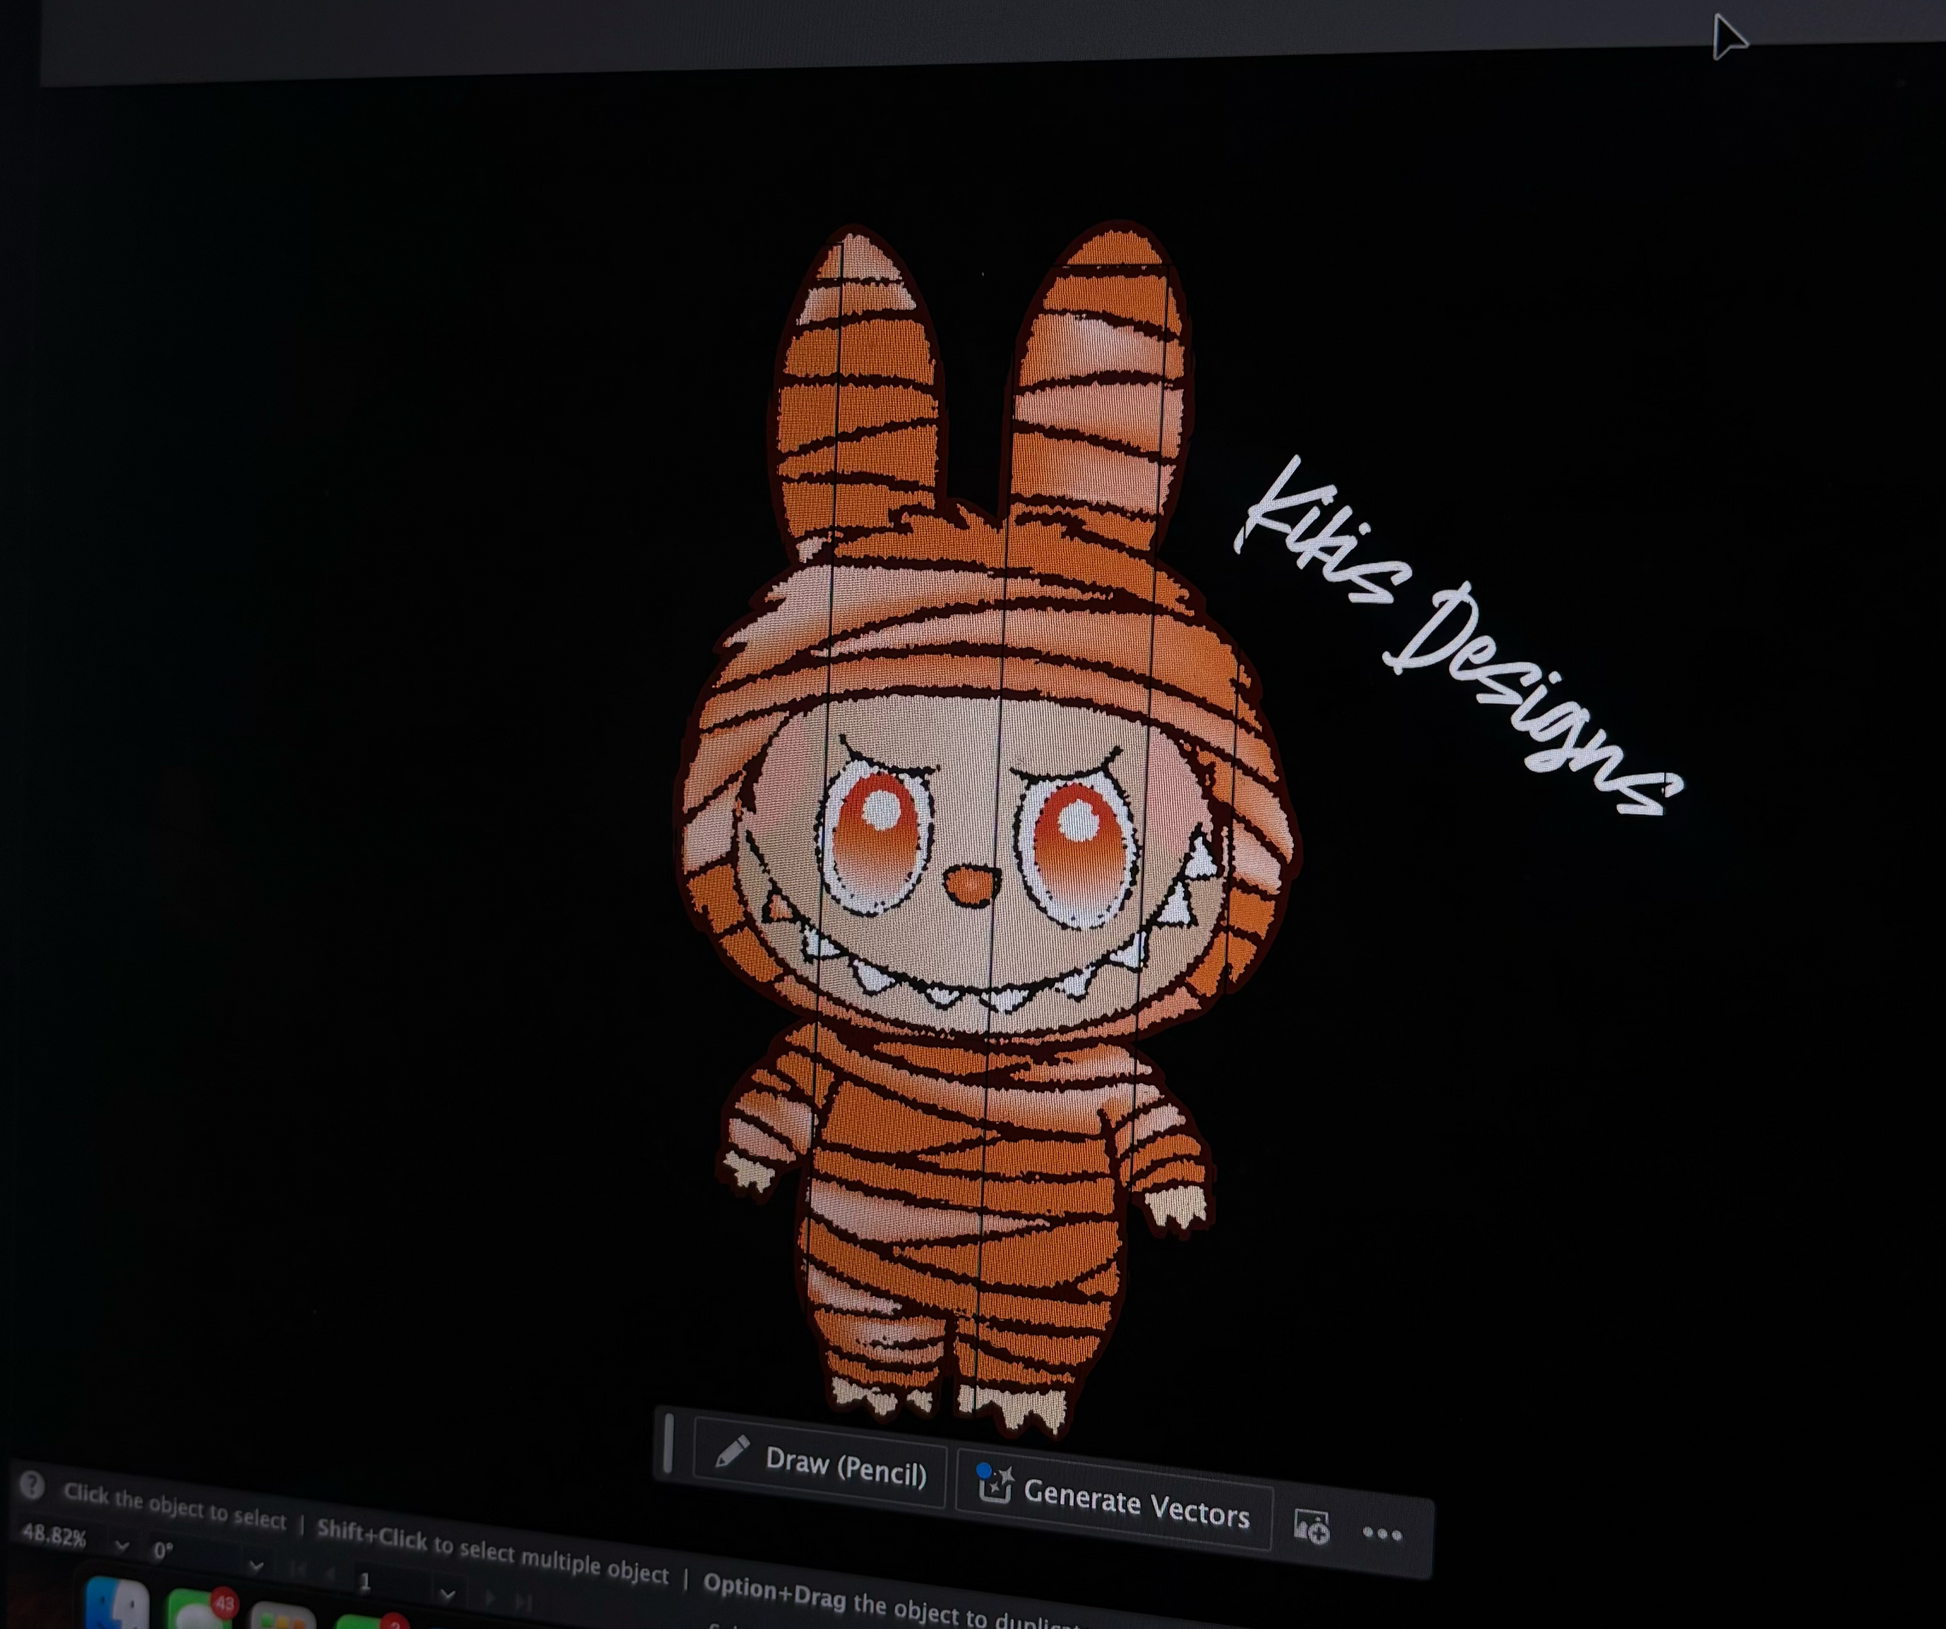The height and width of the screenshot is (1629, 1946).
Task: Open the three-dot more options menu
Action: pyautogui.click(x=1382, y=1533)
